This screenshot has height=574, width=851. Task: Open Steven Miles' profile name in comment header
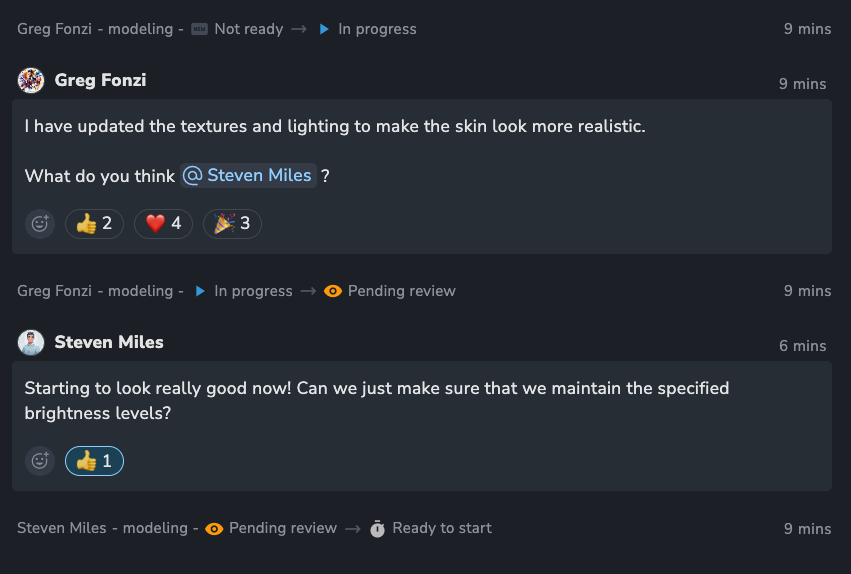click(109, 342)
